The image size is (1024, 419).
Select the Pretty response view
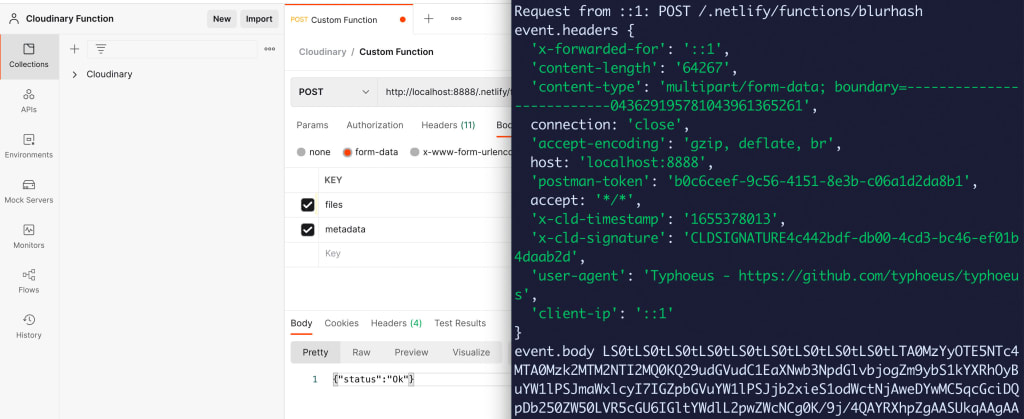pyautogui.click(x=315, y=352)
